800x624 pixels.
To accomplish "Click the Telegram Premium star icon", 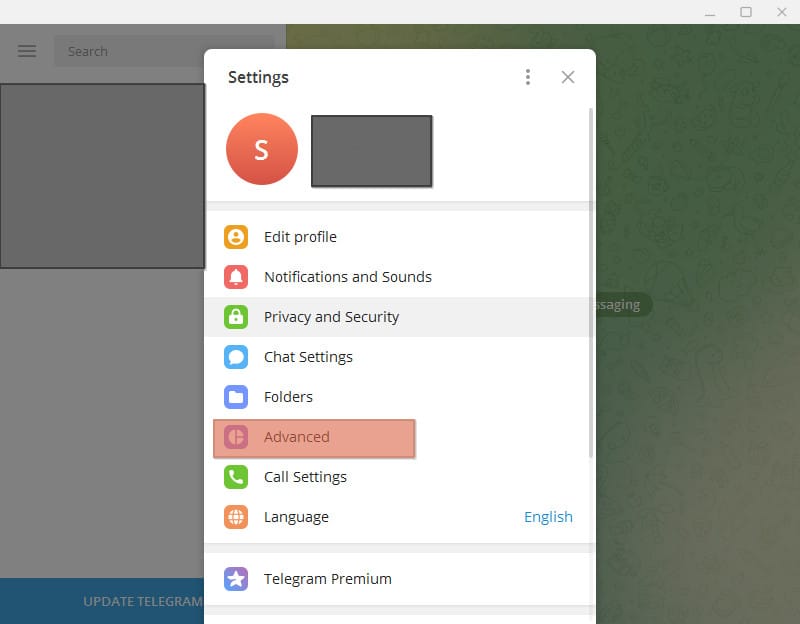I will click(x=236, y=579).
